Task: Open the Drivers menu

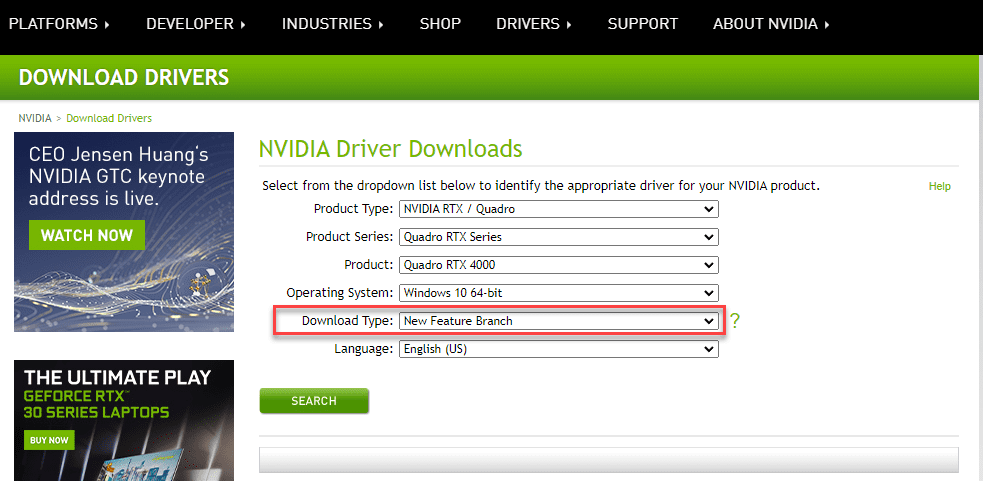Action: click(534, 24)
